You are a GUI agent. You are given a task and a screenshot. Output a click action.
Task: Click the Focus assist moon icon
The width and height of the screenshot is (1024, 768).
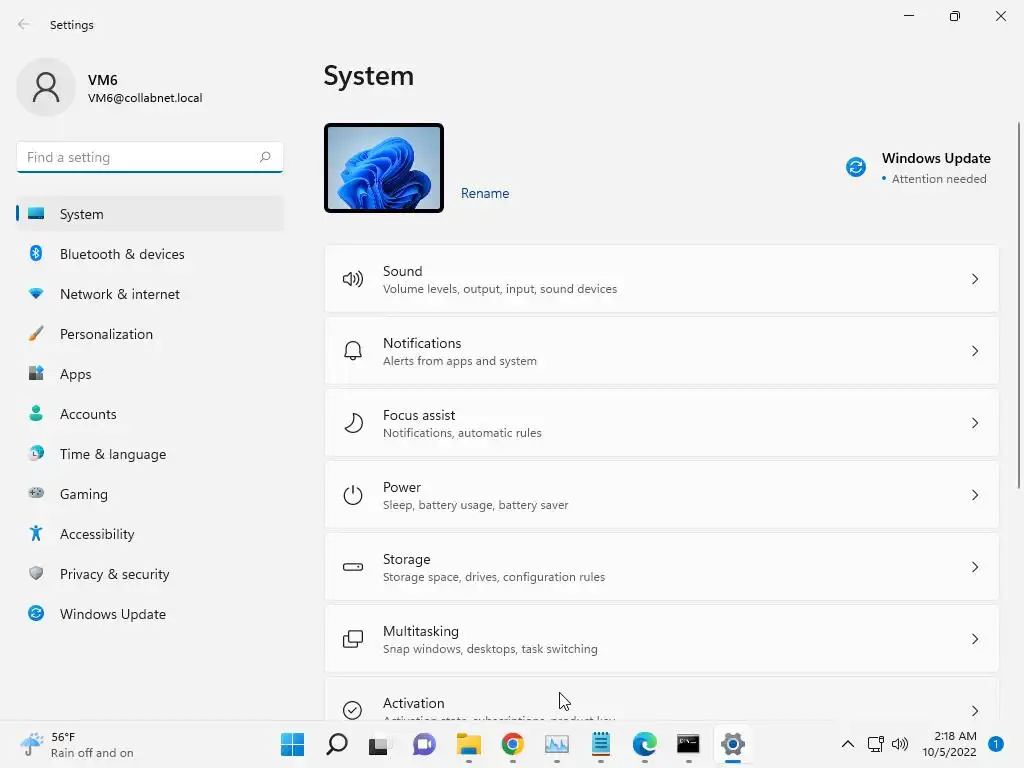[x=353, y=423]
